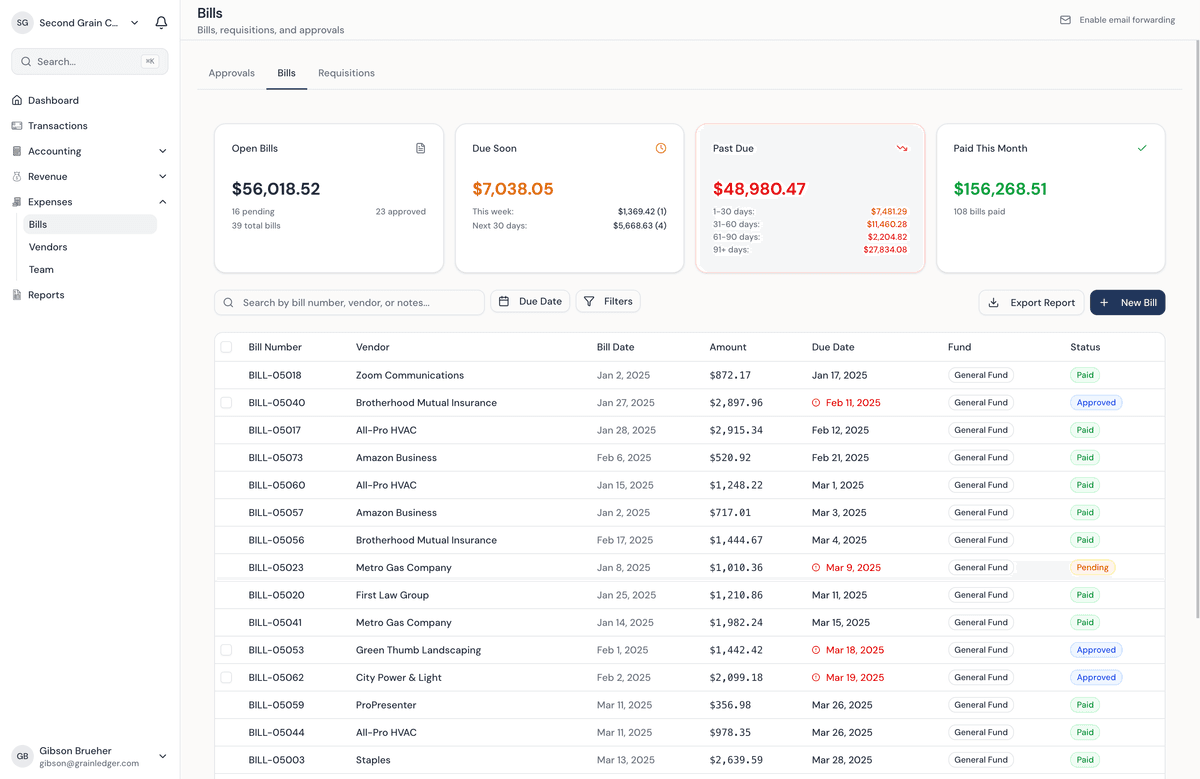Click the Accounting sidebar icon
Screen dimensions: 1200x779
click(17, 151)
